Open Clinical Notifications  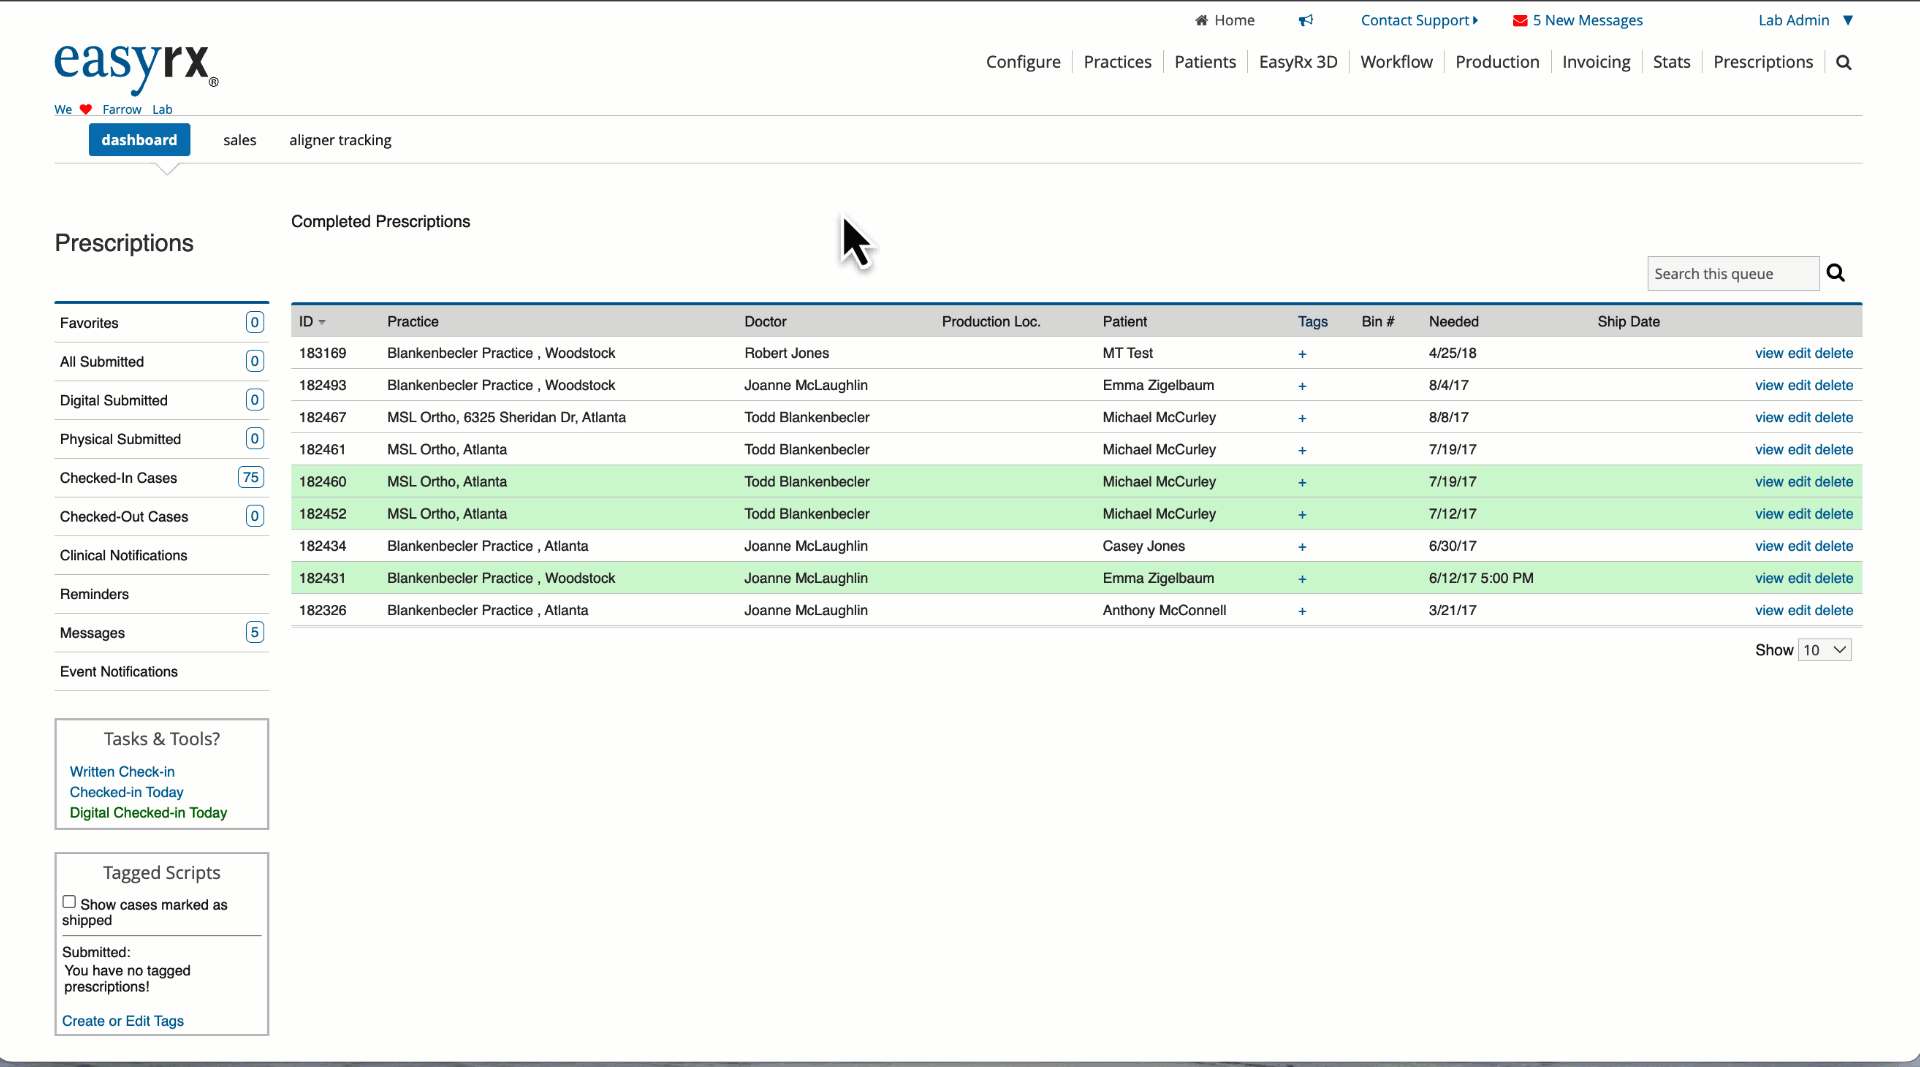[x=161, y=555]
